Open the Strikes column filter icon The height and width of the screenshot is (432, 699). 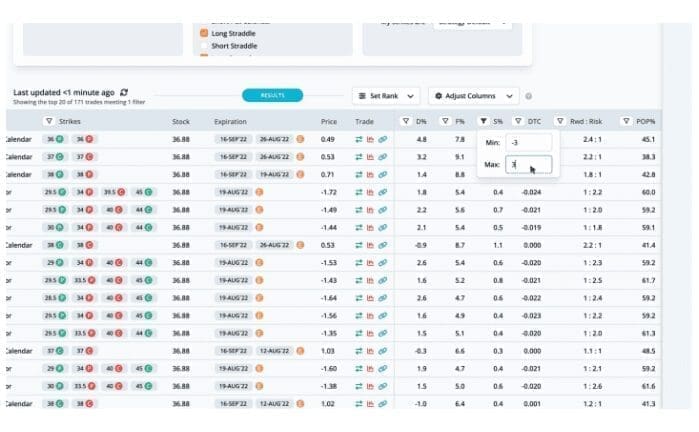(49, 121)
